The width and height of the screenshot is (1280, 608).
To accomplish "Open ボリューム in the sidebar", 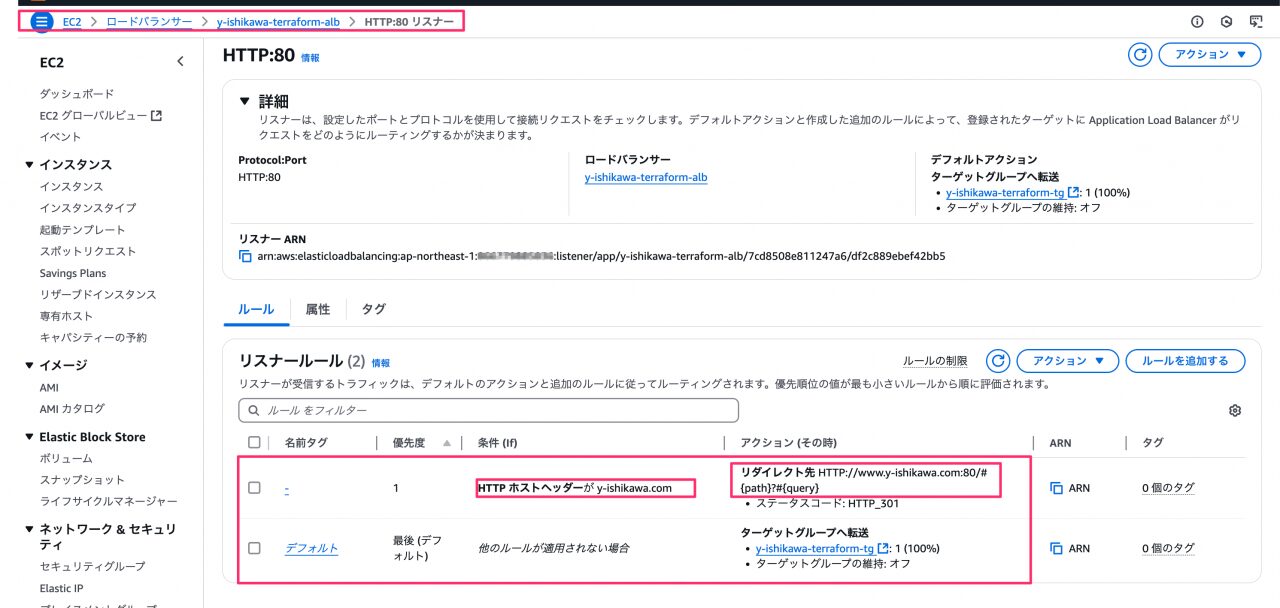I will click(66, 459).
